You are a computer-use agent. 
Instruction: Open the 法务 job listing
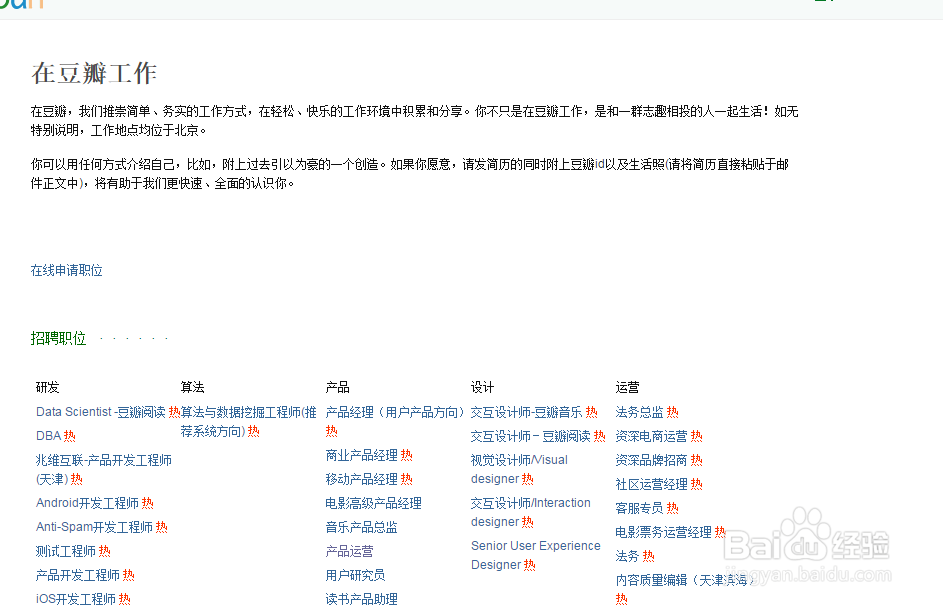pyautogui.click(x=627, y=556)
